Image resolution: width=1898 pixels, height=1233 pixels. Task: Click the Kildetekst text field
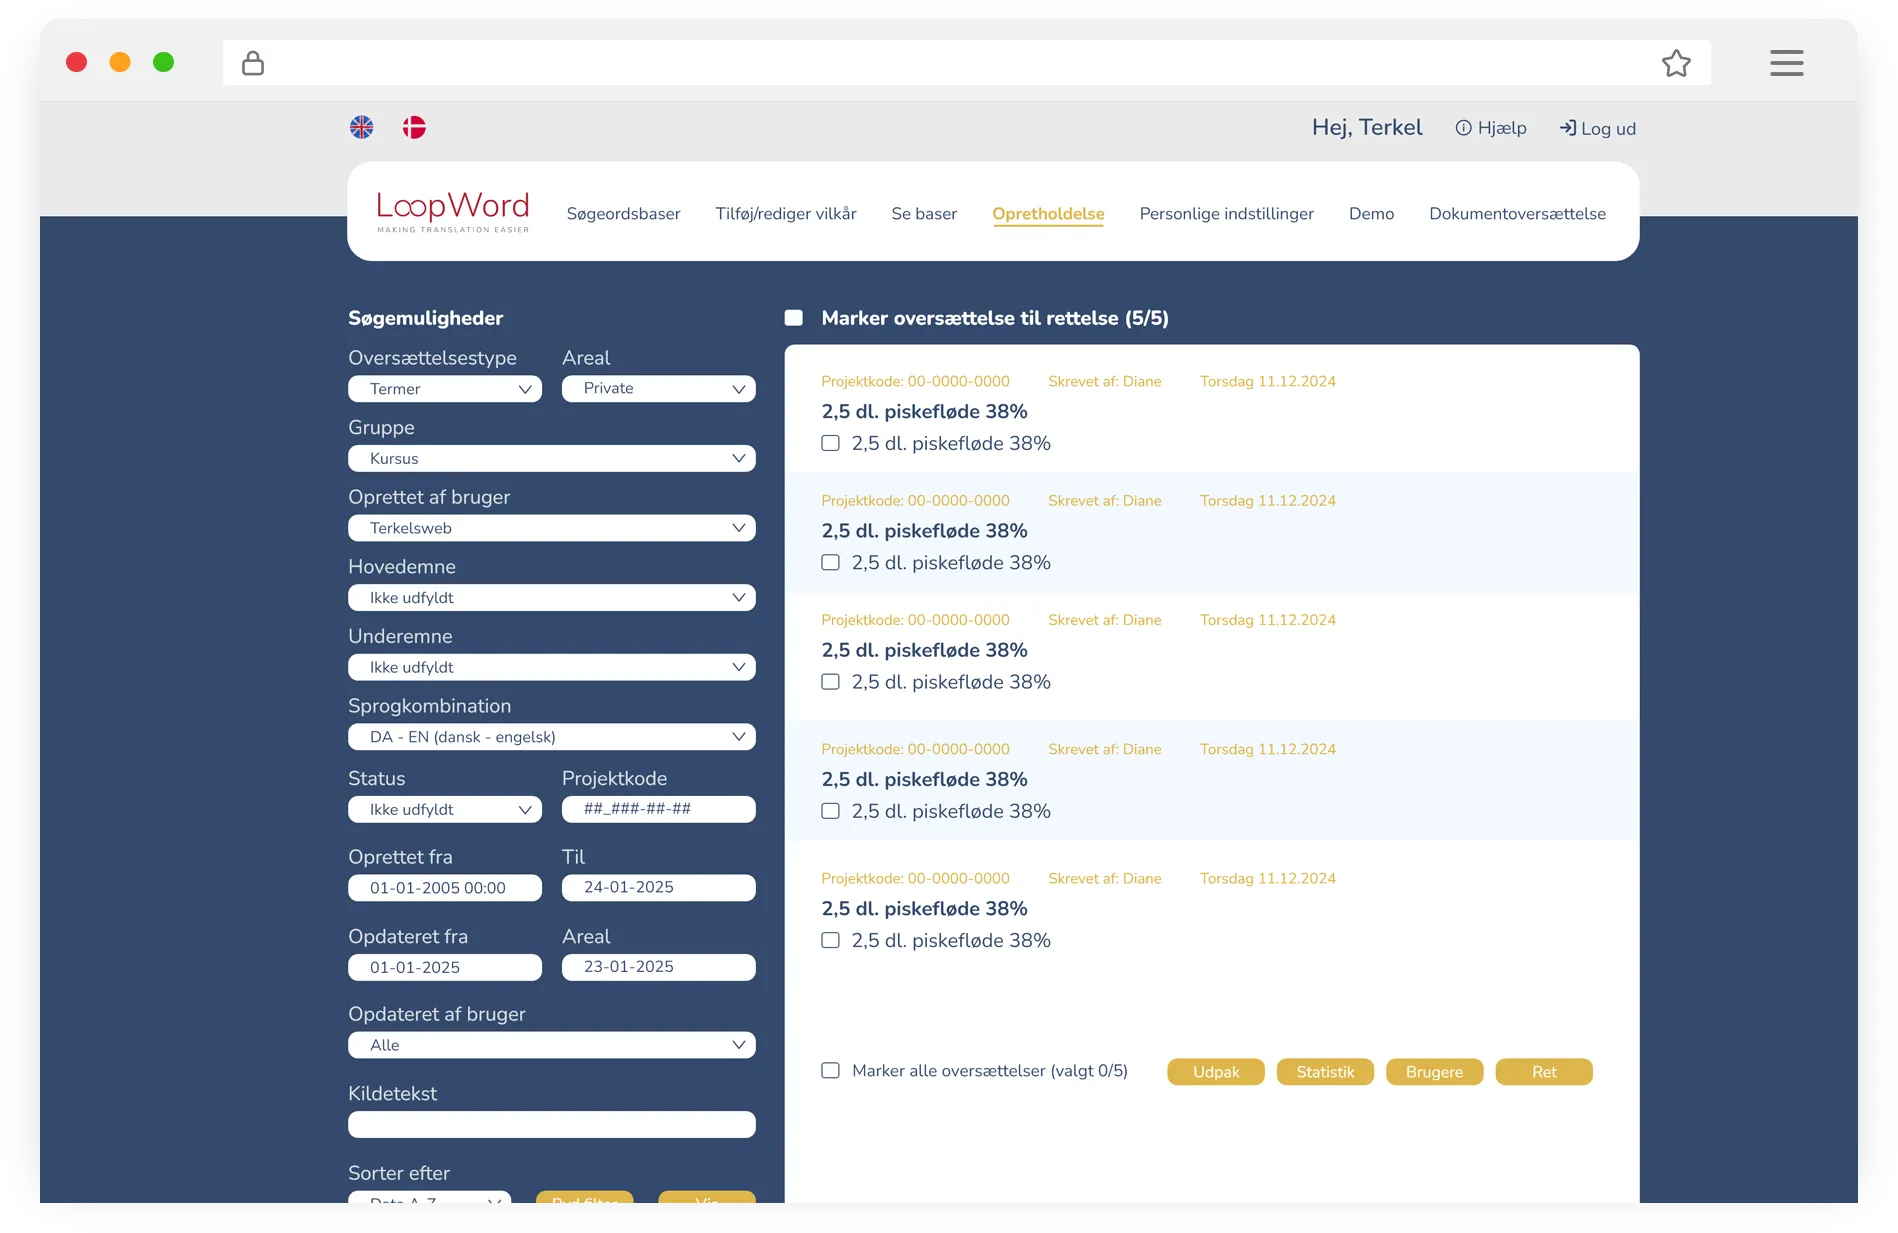551,1124
